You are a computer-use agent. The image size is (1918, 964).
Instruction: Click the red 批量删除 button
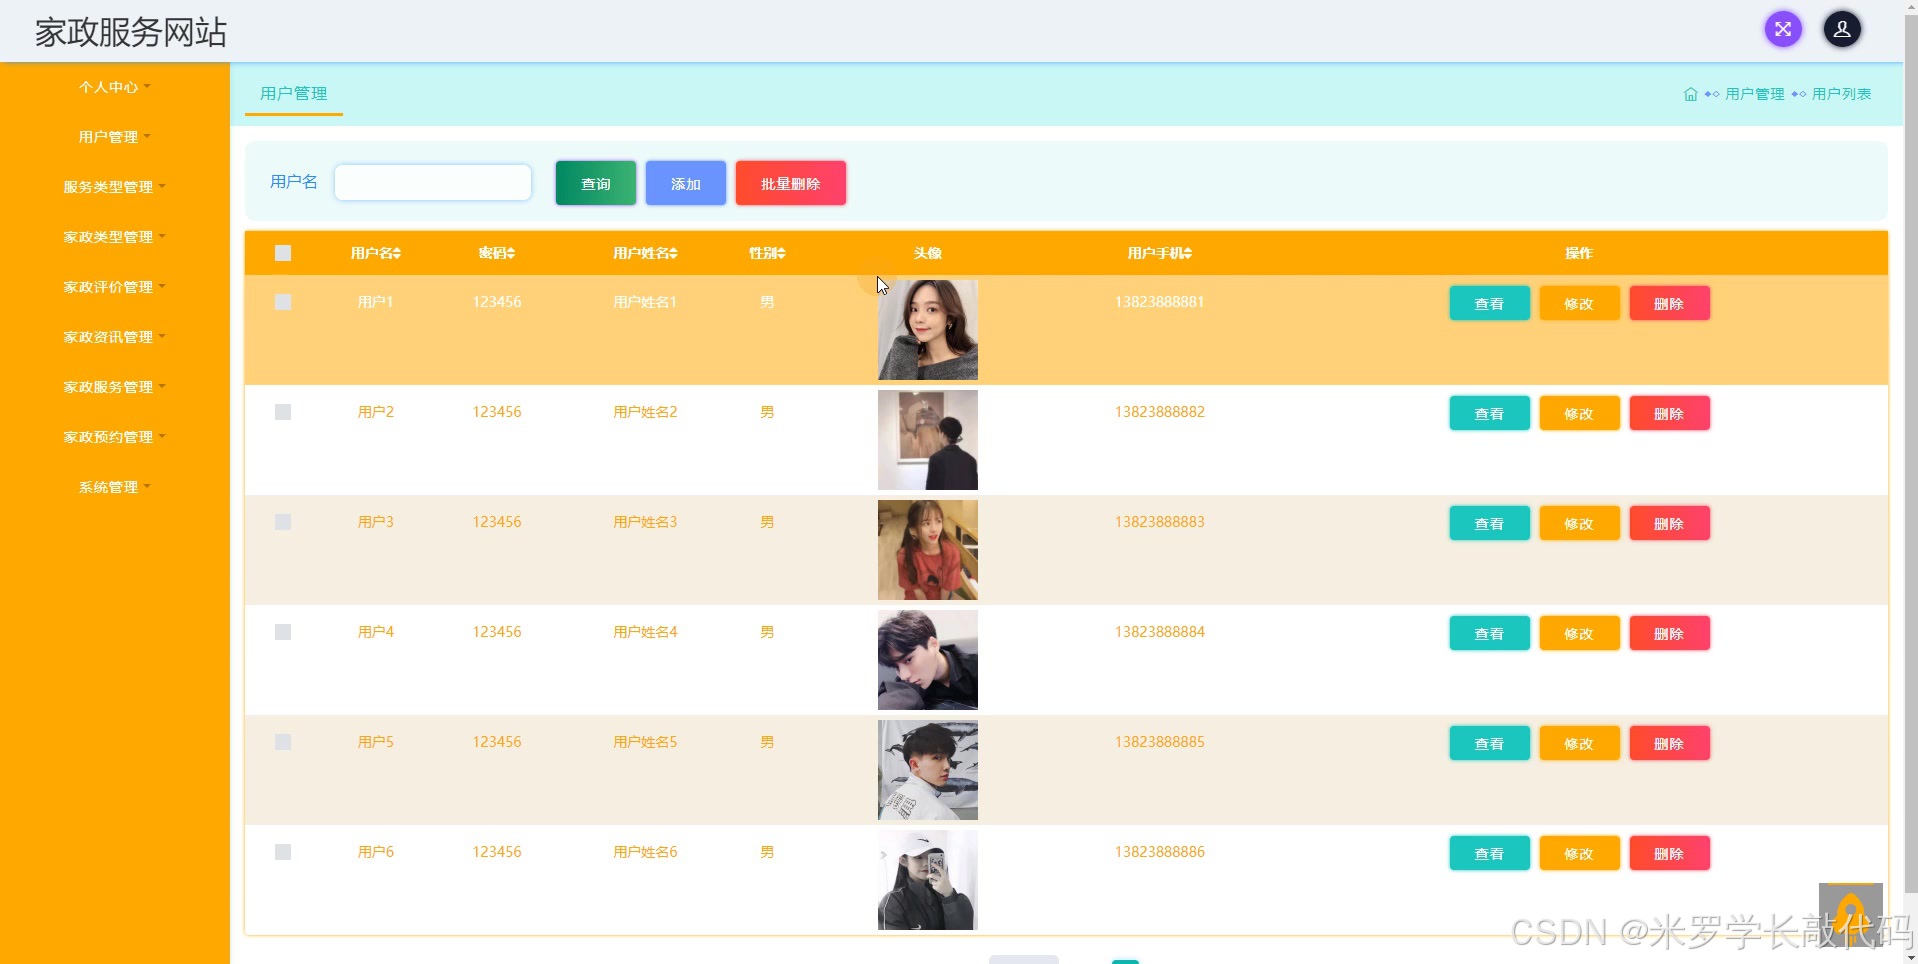[791, 183]
